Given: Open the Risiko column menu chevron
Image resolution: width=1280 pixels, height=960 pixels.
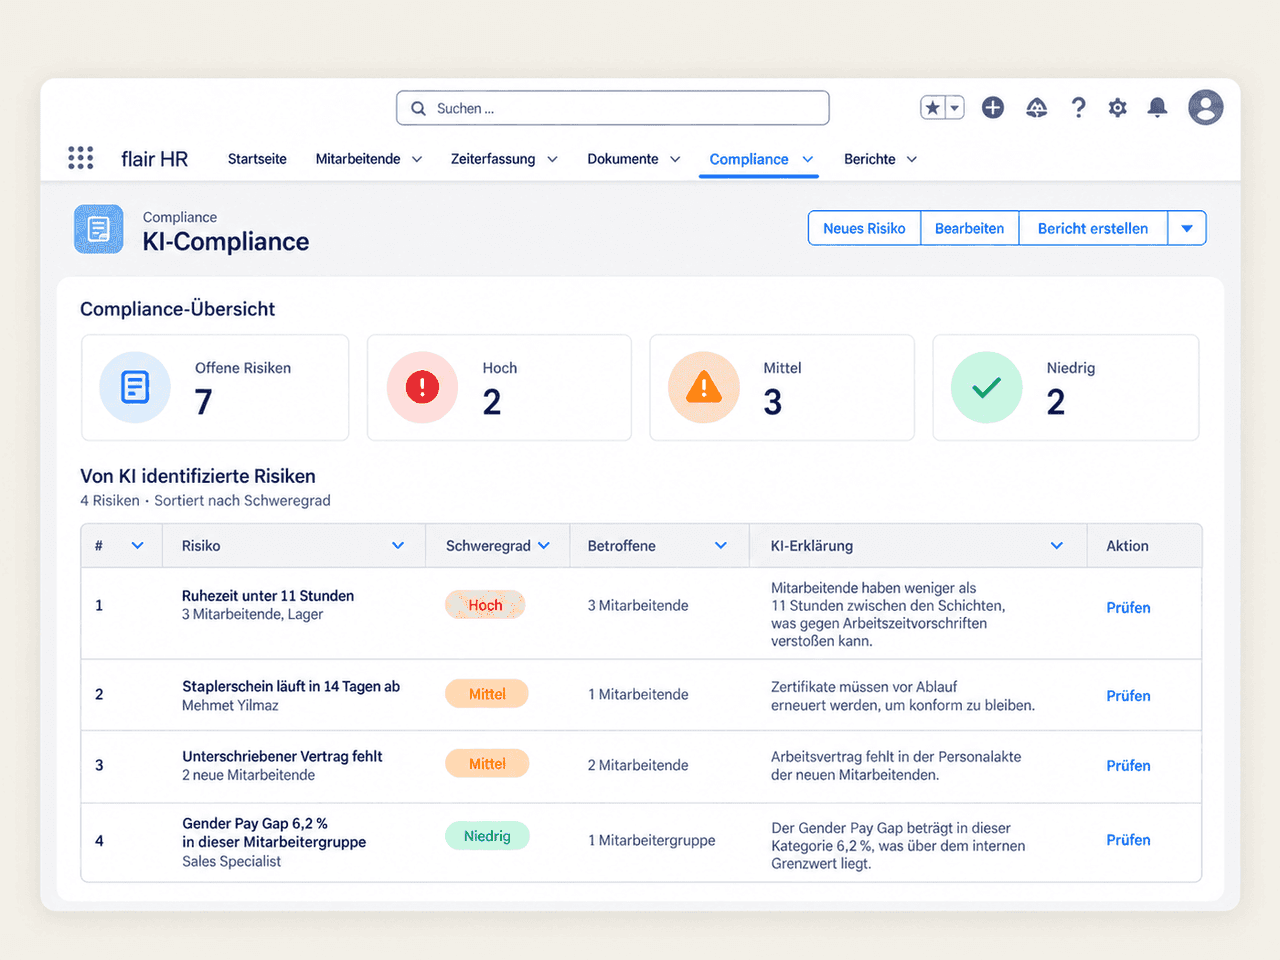Looking at the screenshot, I should pos(398,546).
